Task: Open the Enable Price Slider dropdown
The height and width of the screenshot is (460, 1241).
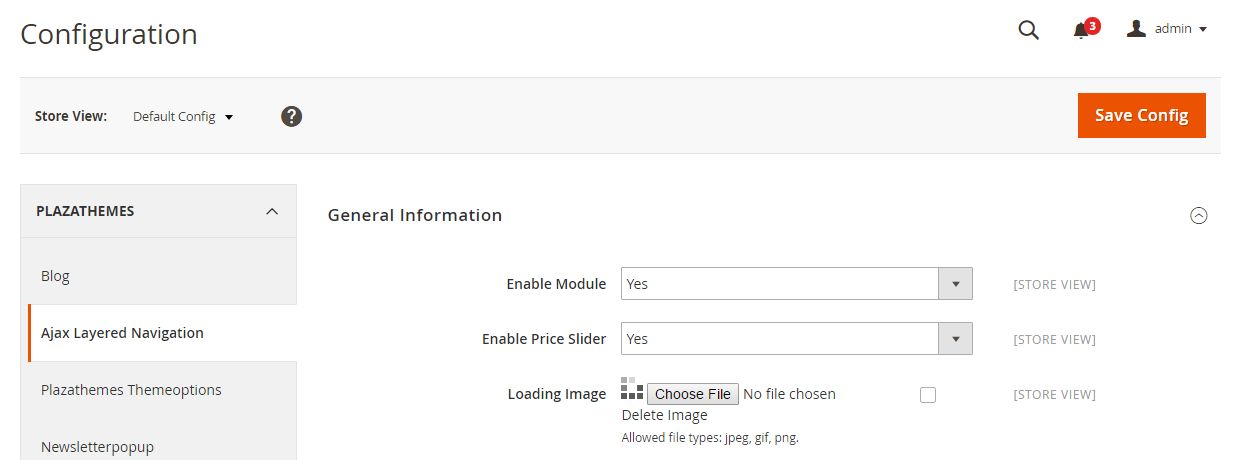Action: tap(796, 339)
